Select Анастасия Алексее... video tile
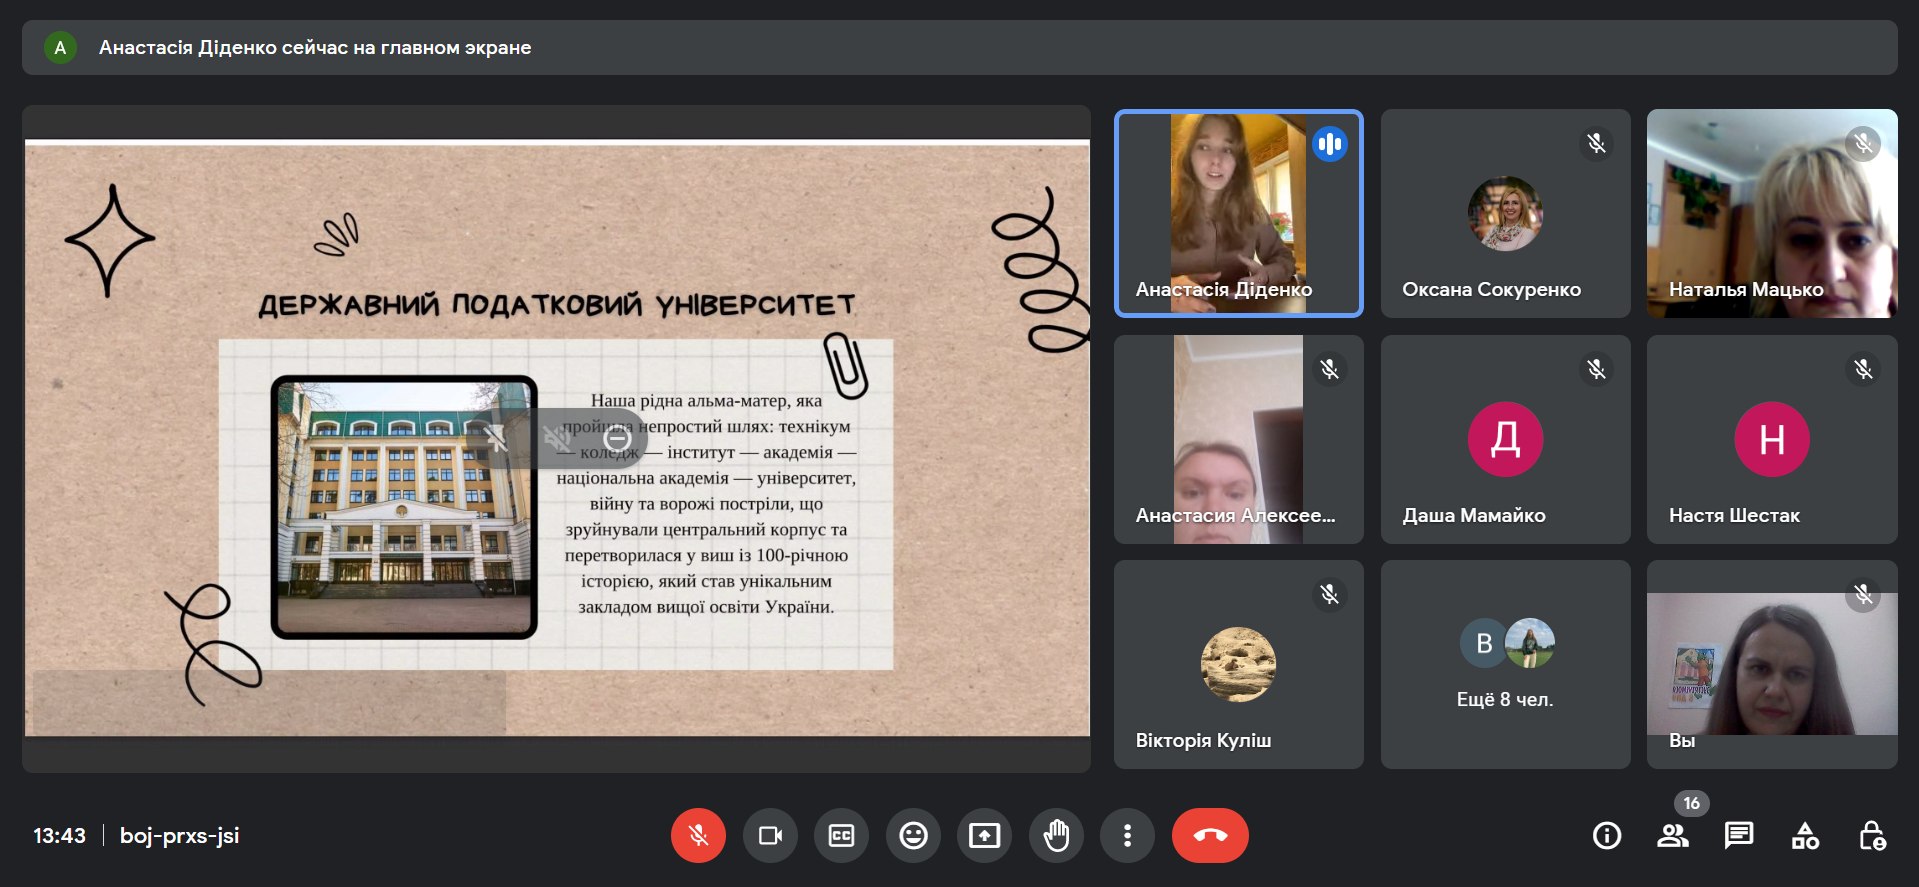 point(1238,439)
